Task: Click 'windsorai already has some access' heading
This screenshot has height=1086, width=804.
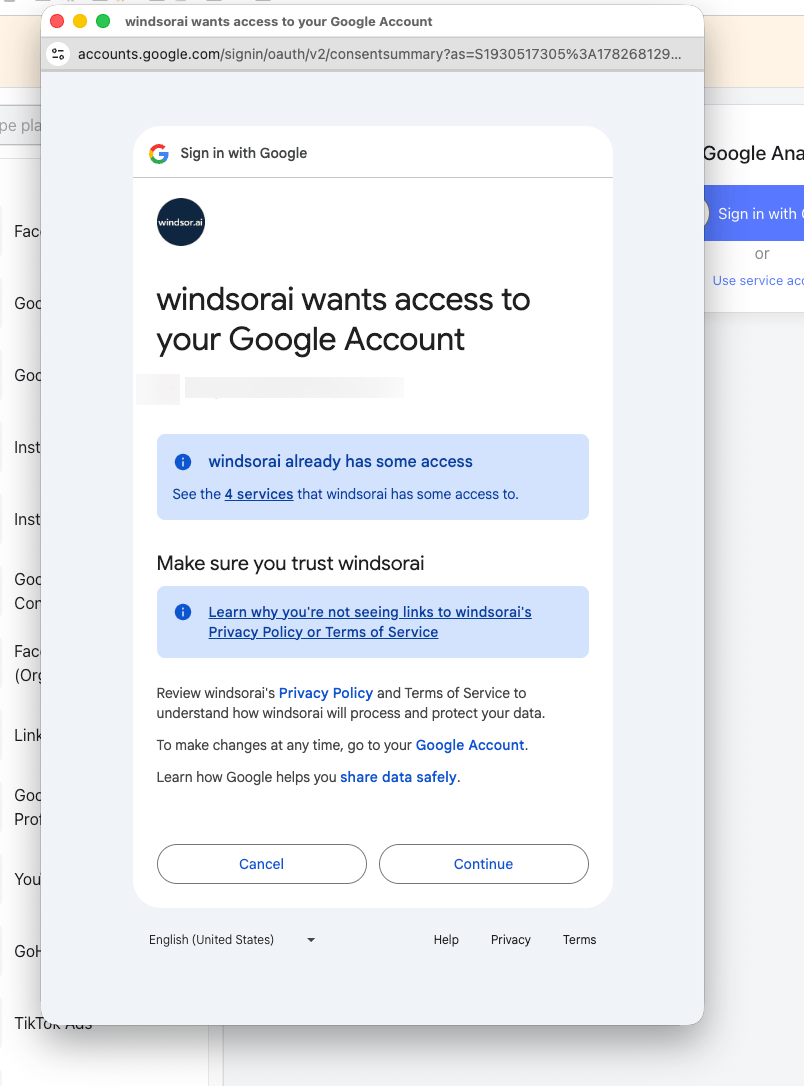Action: point(341,462)
